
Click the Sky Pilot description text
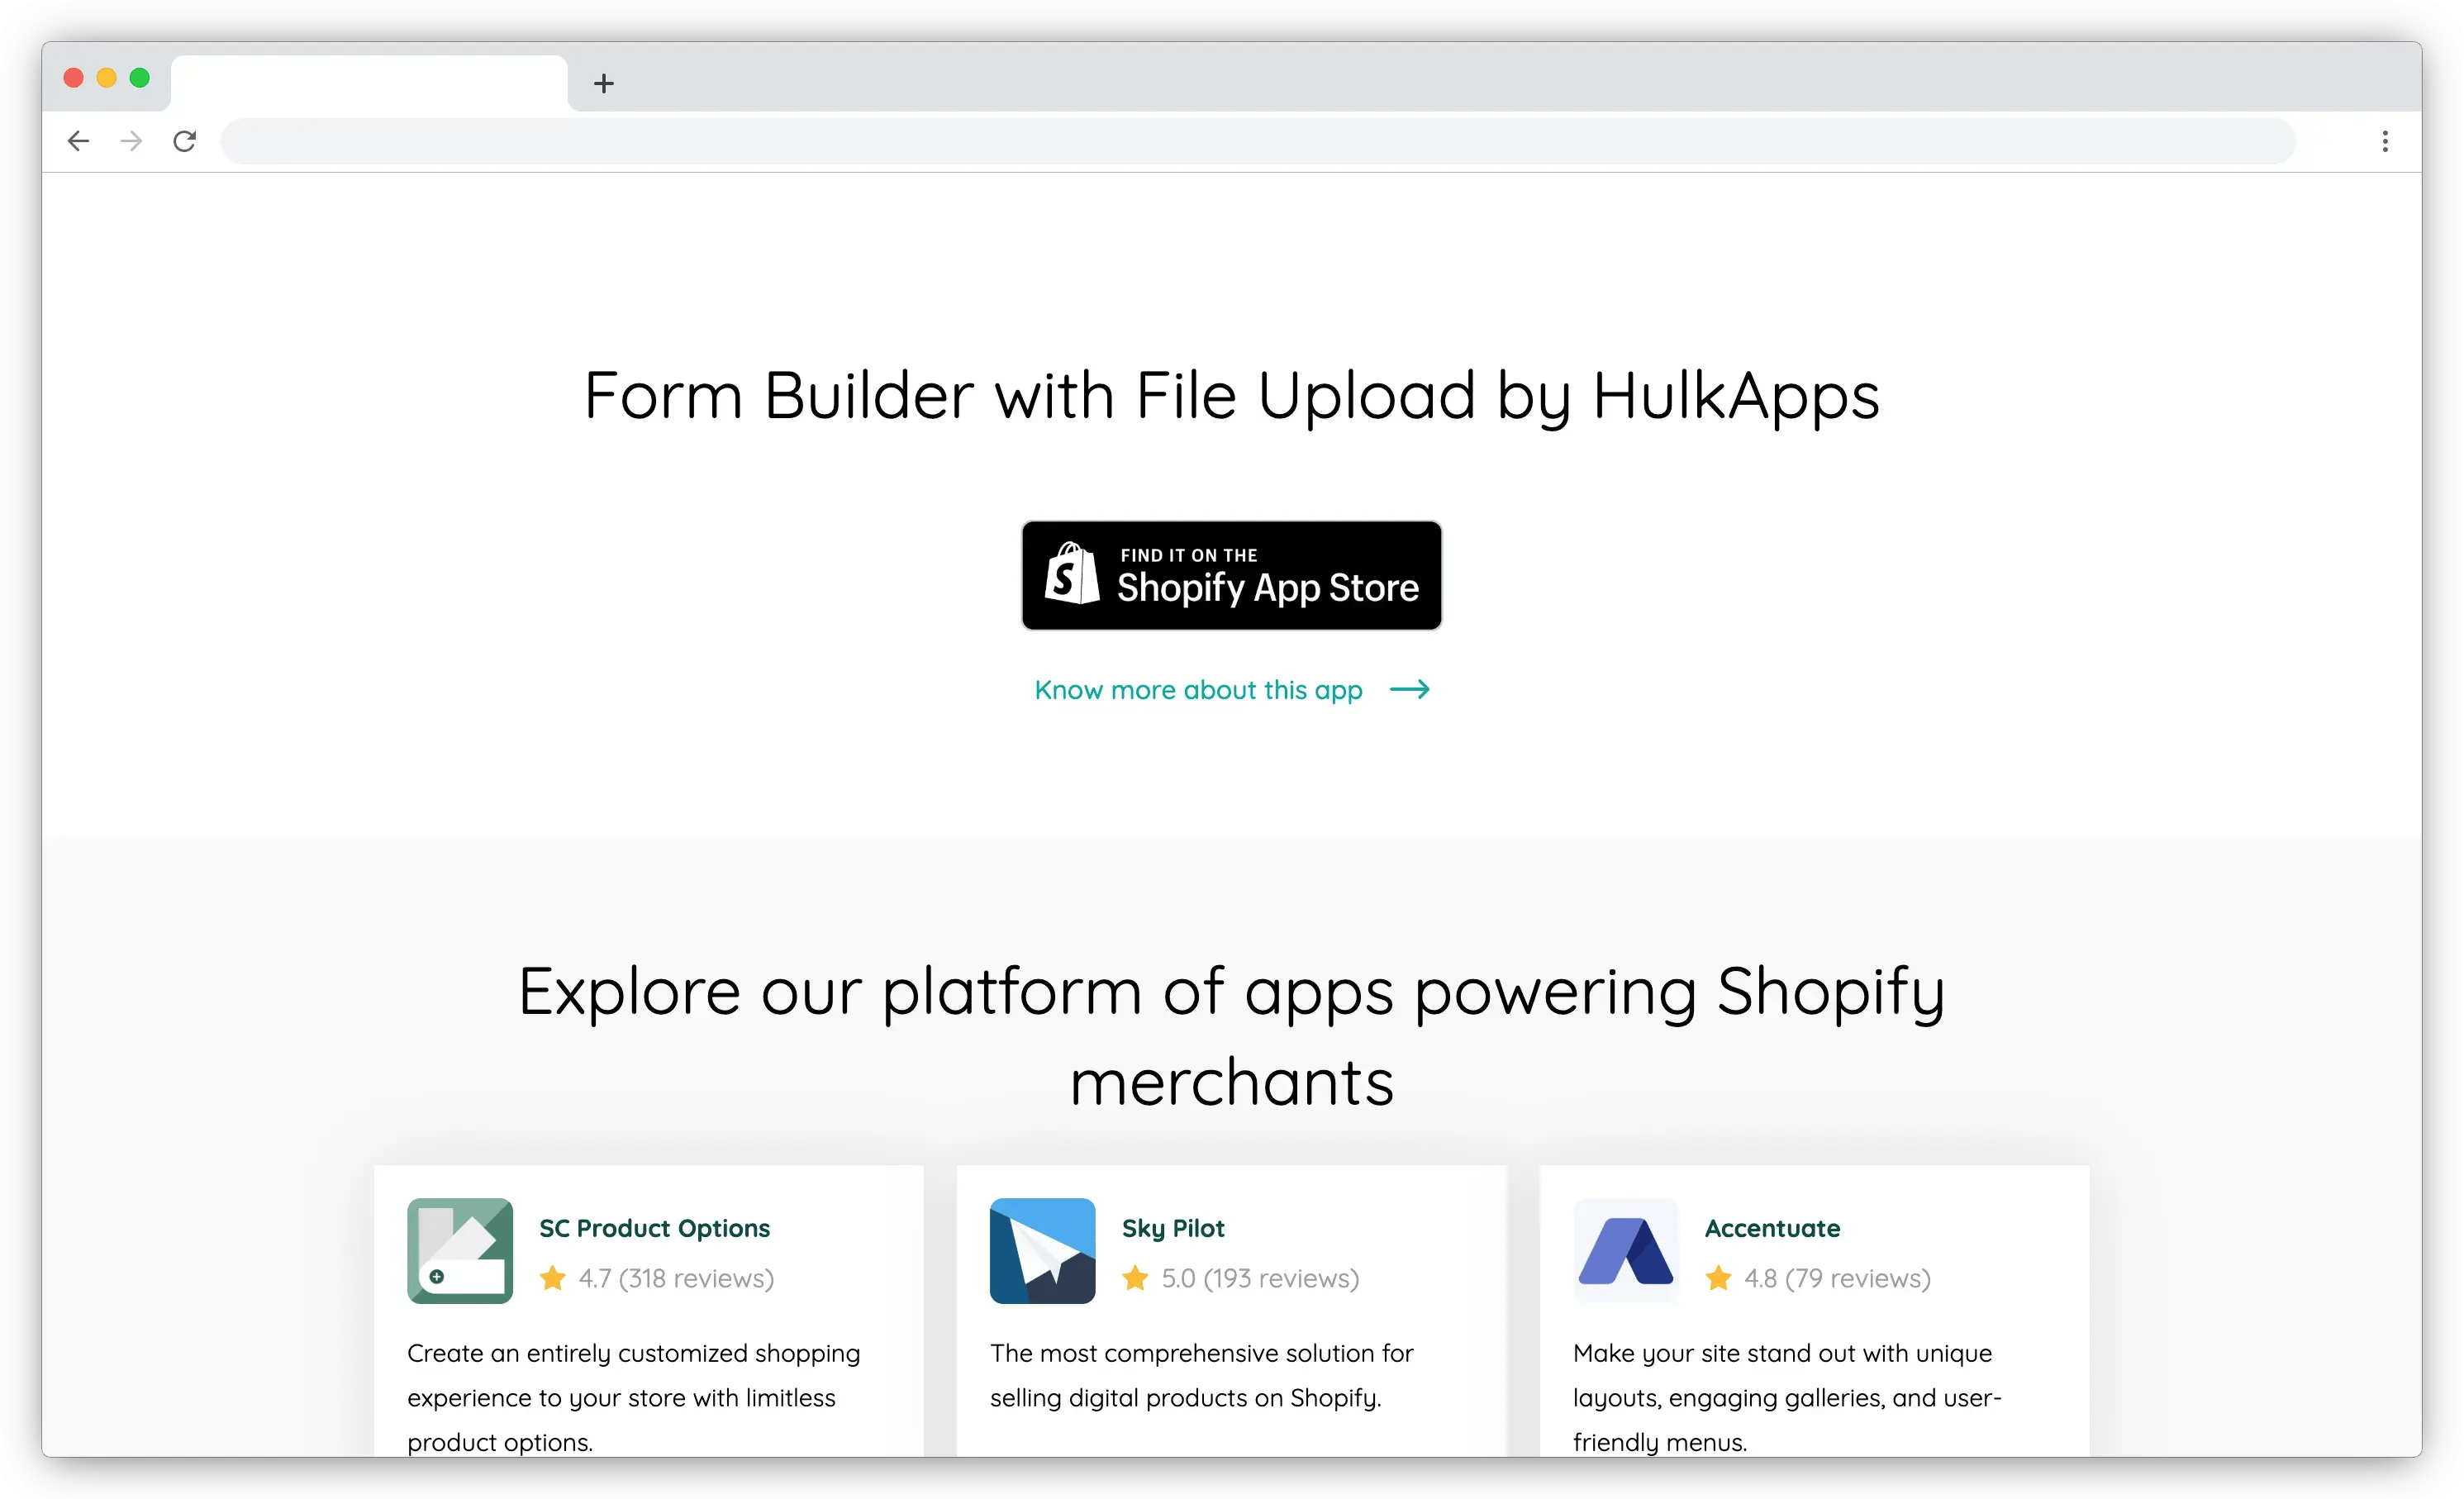[1201, 1375]
